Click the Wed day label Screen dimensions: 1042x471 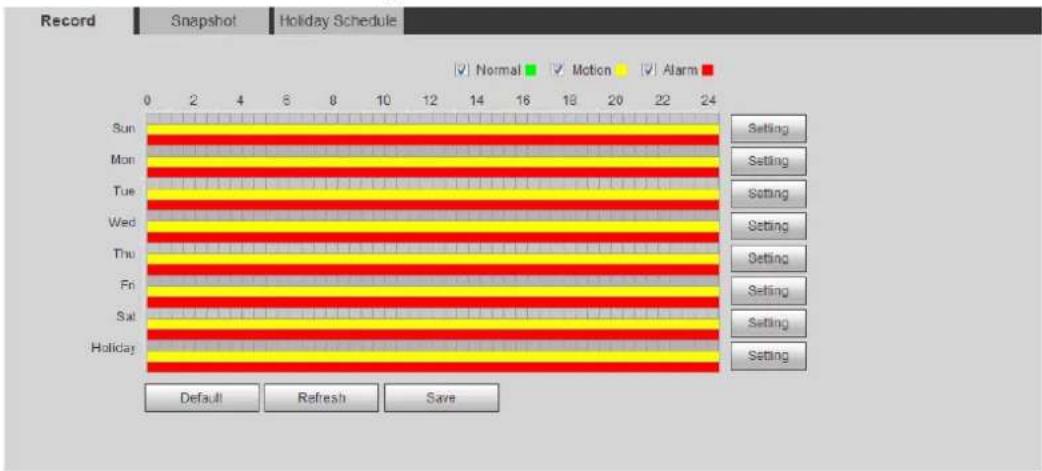(x=122, y=222)
